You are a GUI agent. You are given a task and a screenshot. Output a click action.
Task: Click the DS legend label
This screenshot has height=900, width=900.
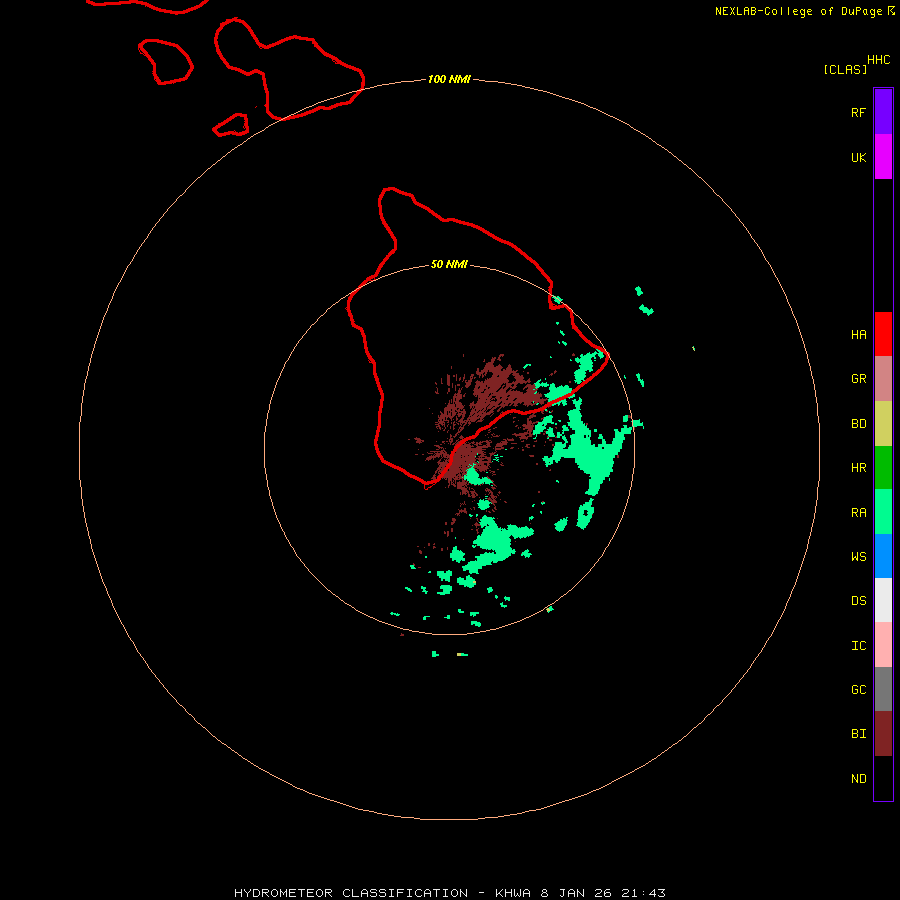(858, 601)
